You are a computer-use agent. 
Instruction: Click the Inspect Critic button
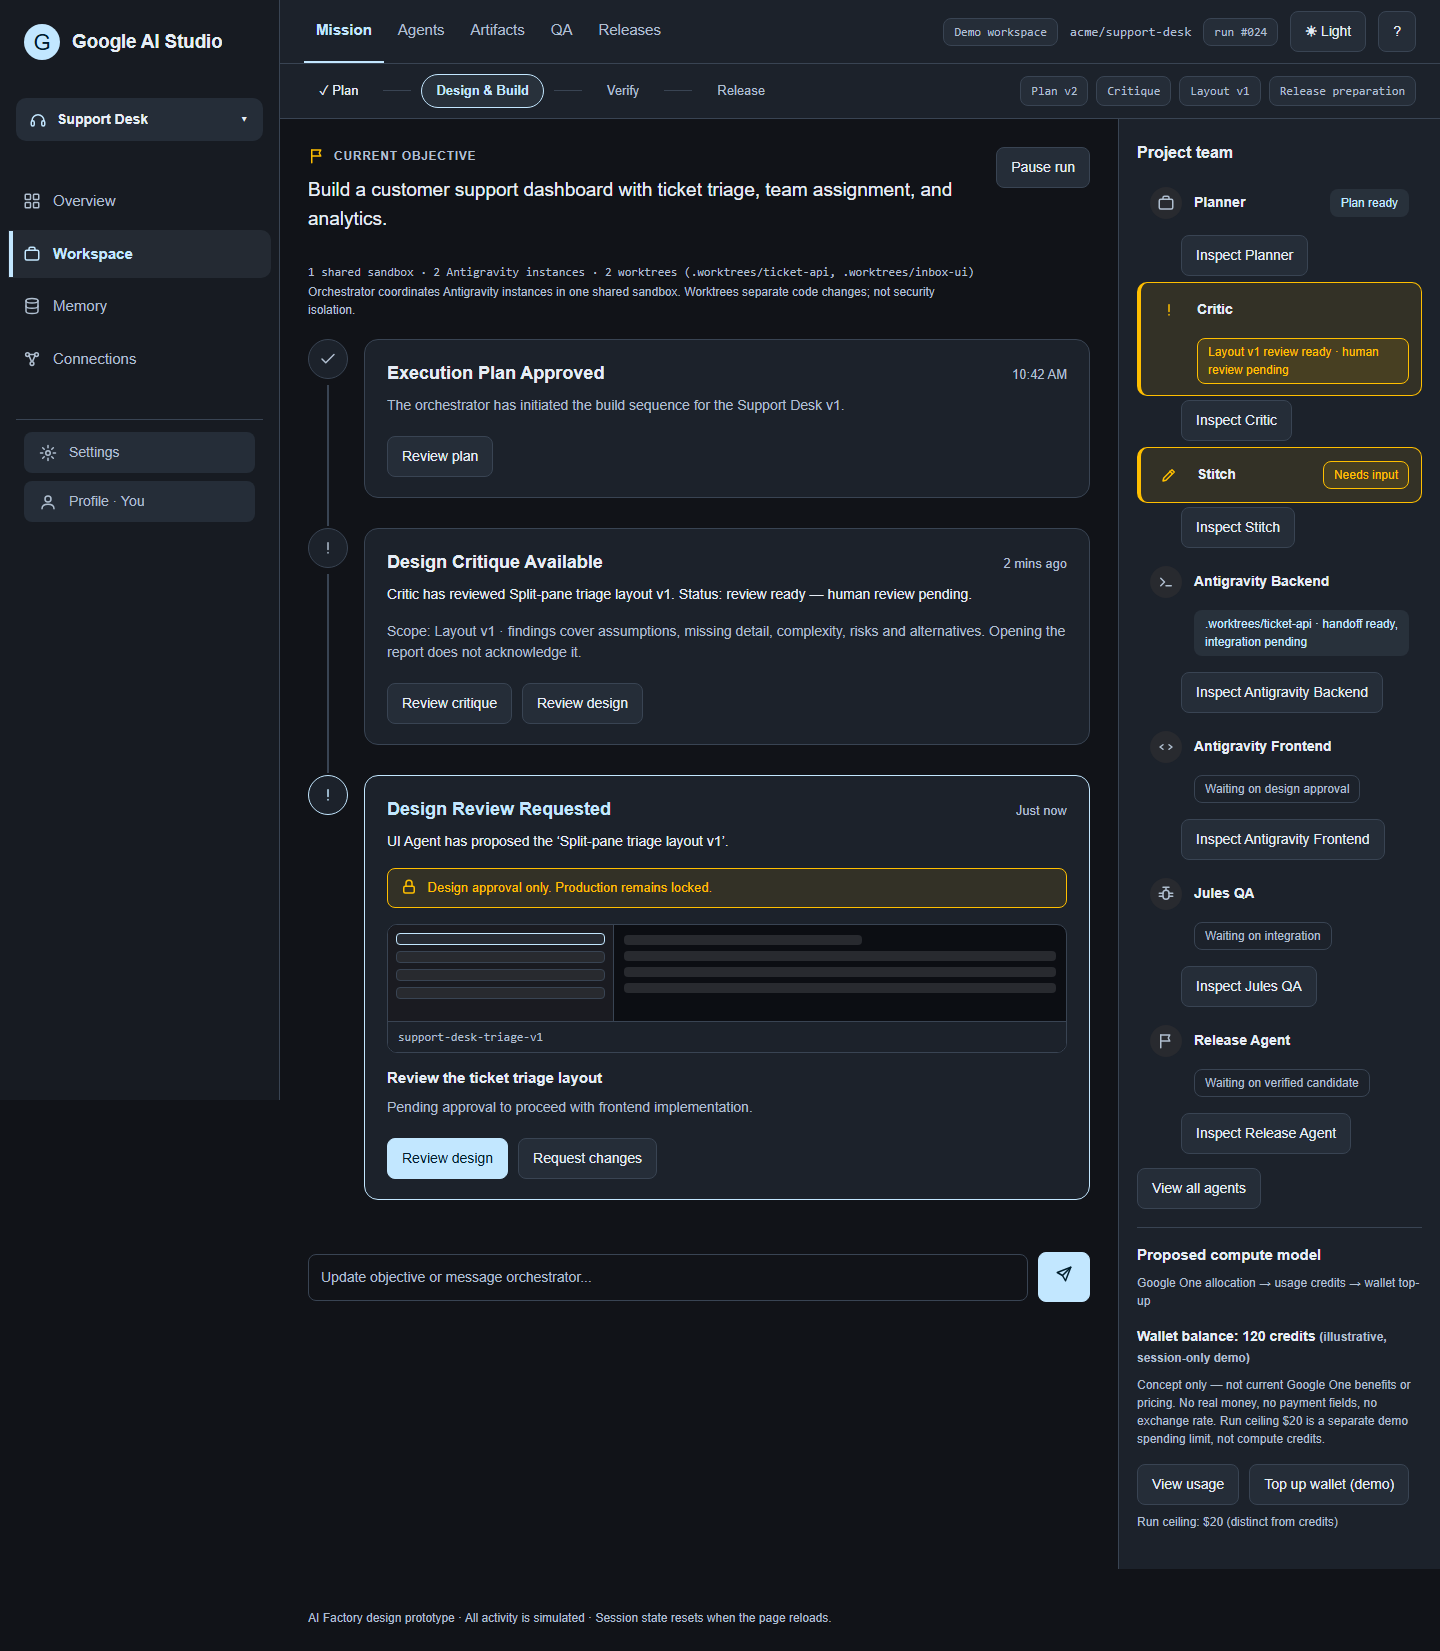(x=1236, y=420)
